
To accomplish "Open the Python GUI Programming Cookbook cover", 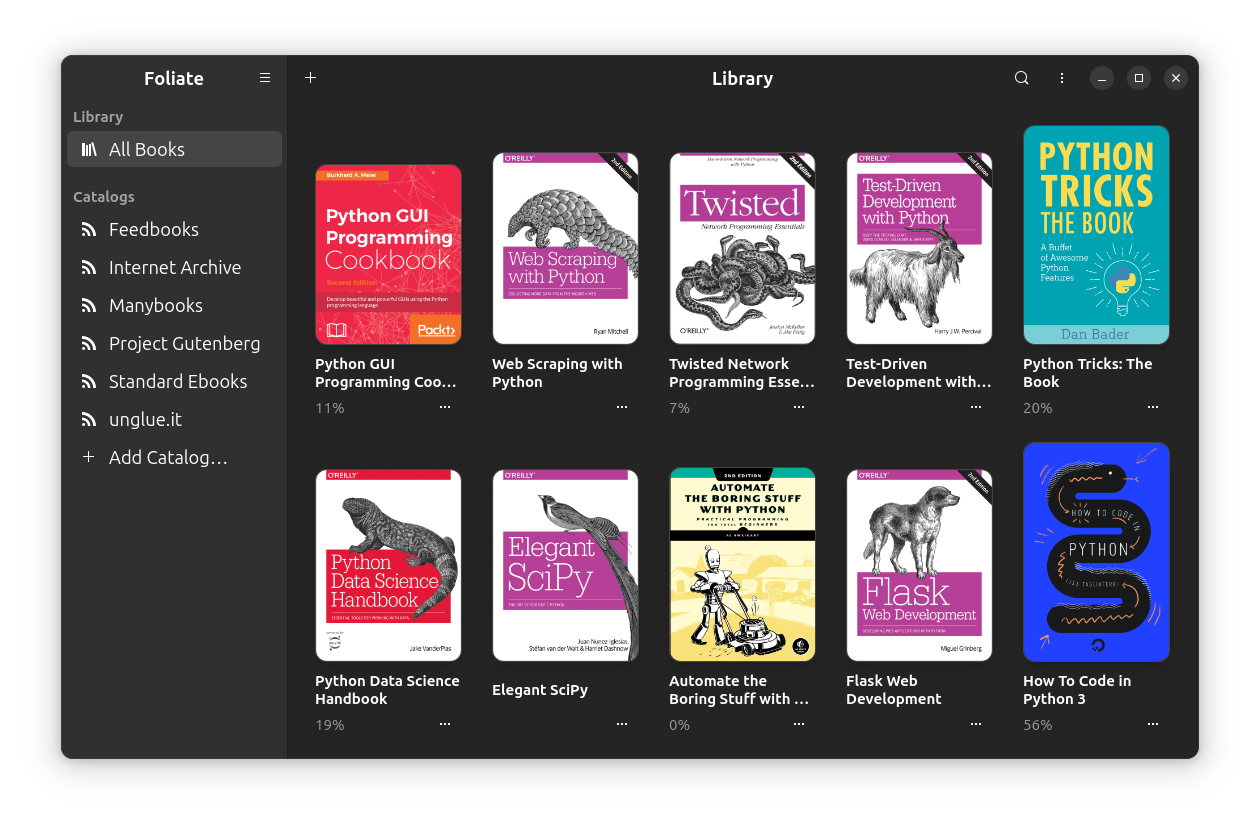I will click(388, 254).
